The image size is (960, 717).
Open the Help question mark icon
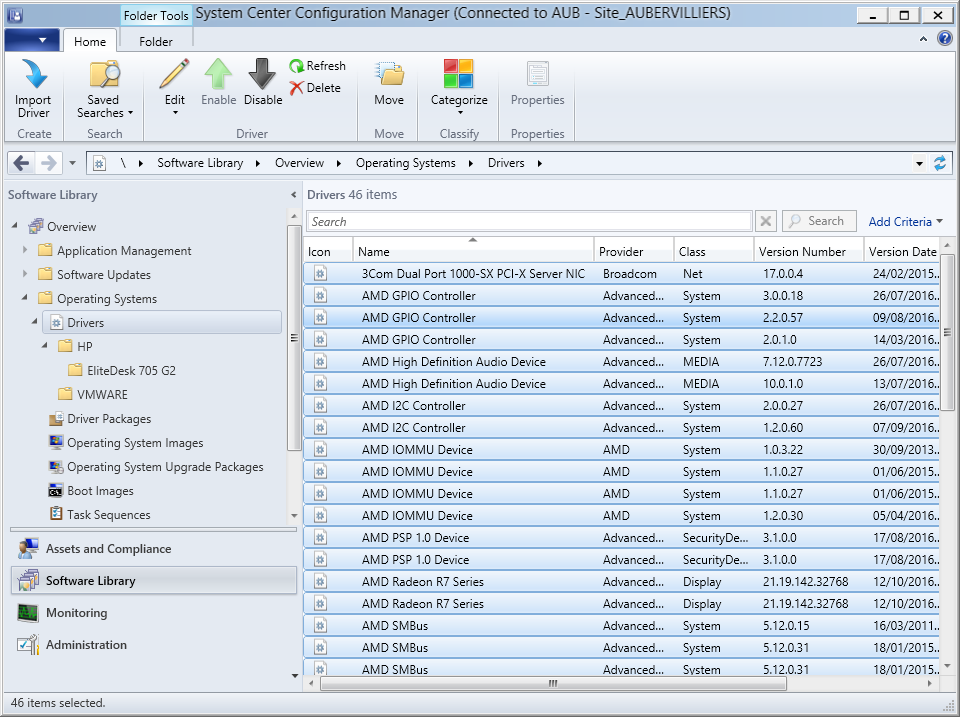945,39
